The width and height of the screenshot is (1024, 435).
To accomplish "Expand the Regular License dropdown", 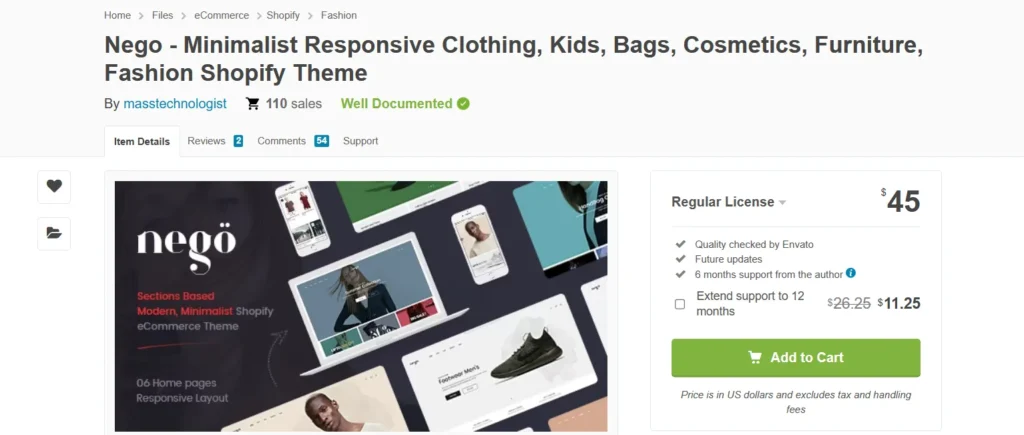I will (x=728, y=202).
